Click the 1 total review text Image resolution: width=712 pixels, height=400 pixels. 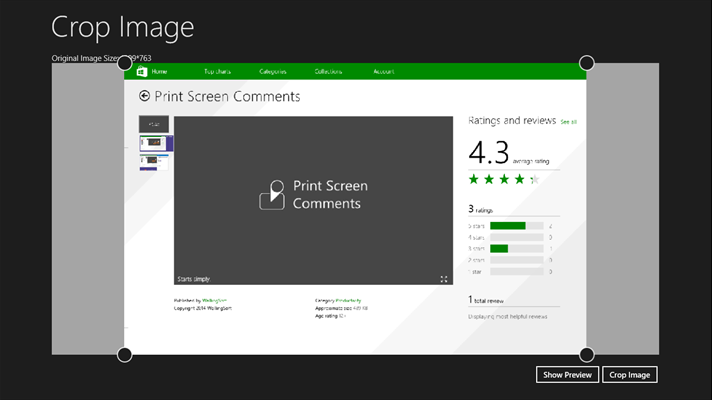[x=486, y=300]
